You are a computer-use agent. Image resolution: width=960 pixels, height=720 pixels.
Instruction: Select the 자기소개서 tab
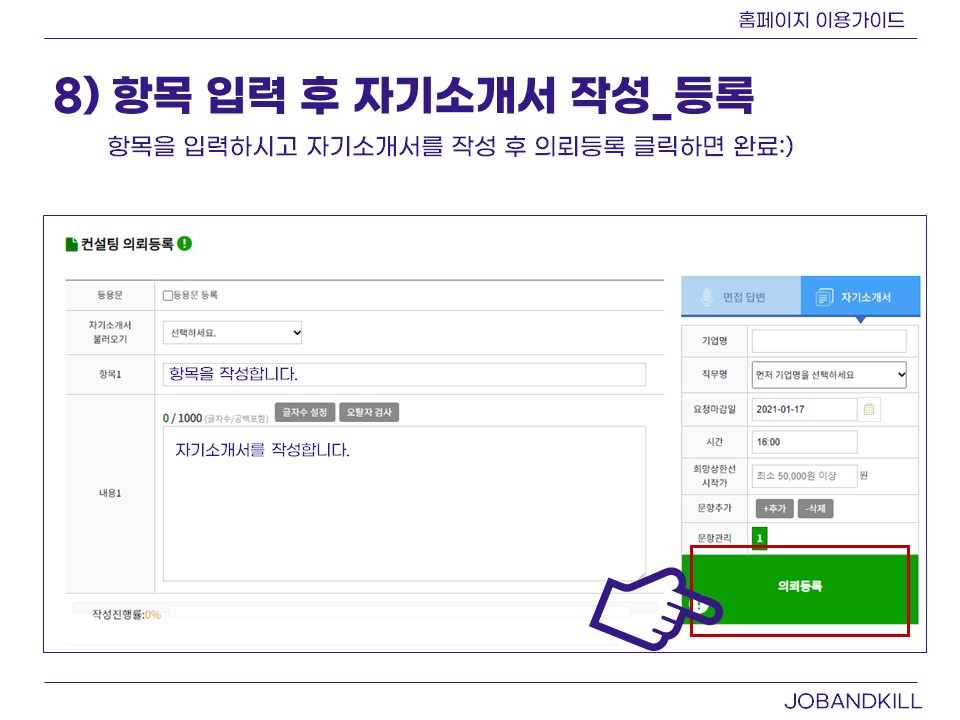coord(860,297)
